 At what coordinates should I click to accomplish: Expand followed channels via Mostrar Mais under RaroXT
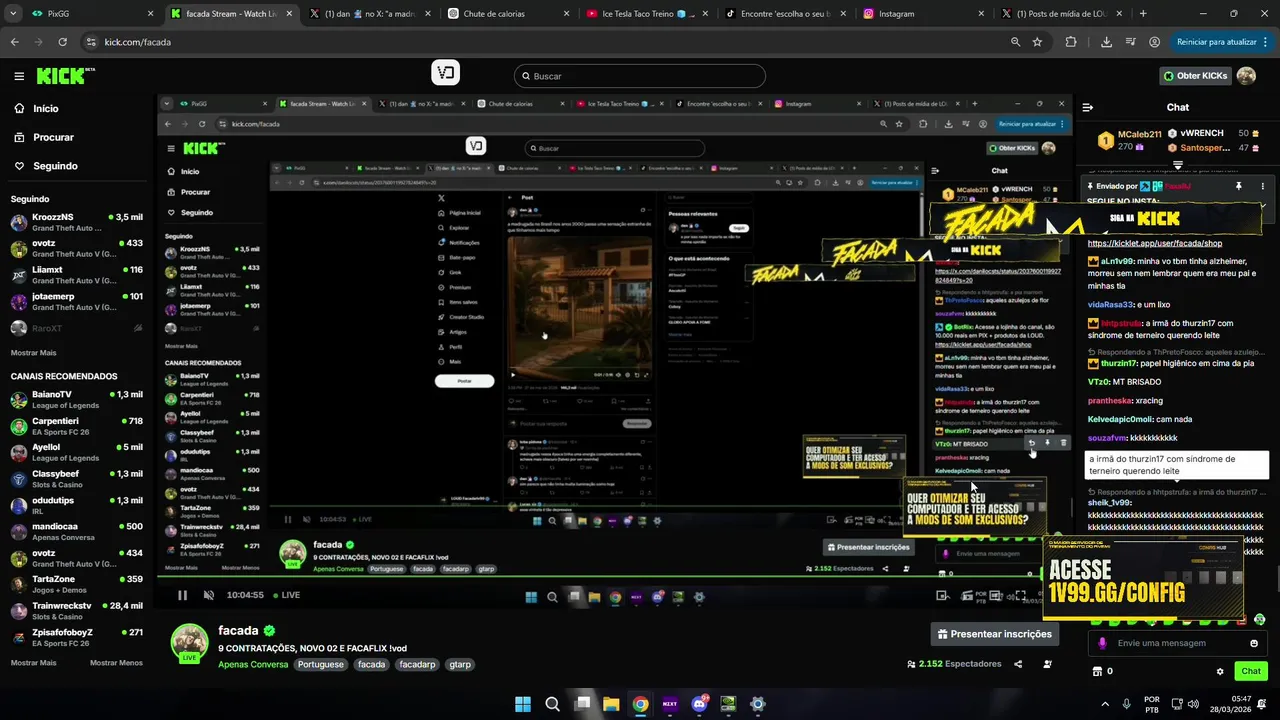coord(34,353)
